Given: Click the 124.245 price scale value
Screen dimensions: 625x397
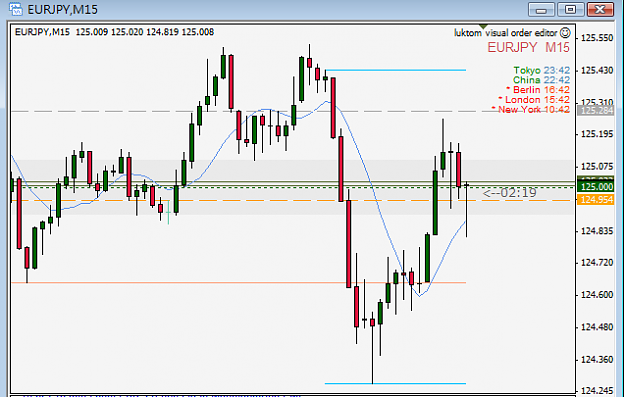Looking at the screenshot, I should pyautogui.click(x=597, y=390).
